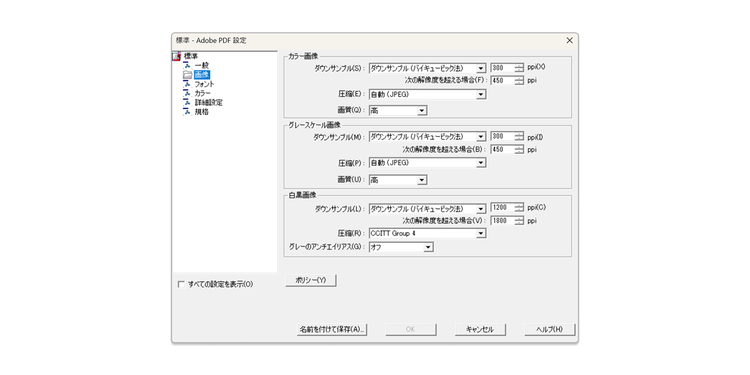Click color image 450 ppi threshold field
Image resolution: width=750 pixels, height=375 pixels.
pos(503,80)
